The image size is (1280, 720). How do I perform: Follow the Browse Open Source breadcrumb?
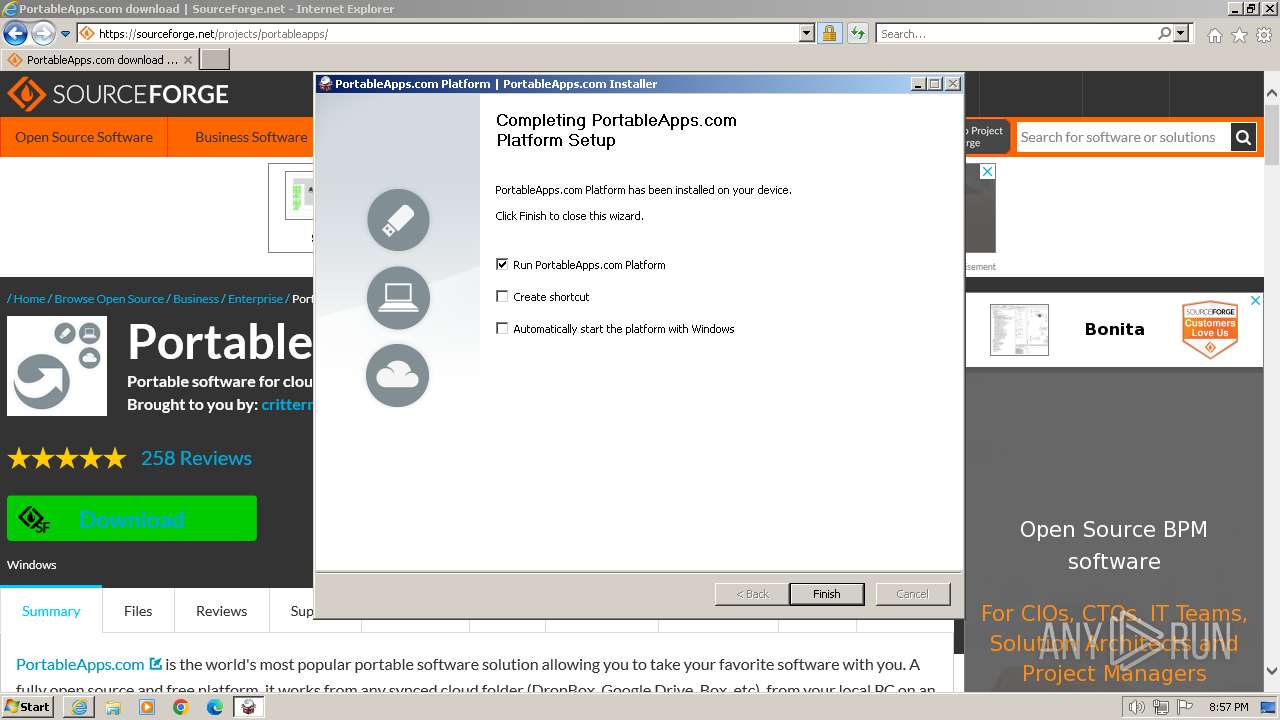click(x=109, y=298)
